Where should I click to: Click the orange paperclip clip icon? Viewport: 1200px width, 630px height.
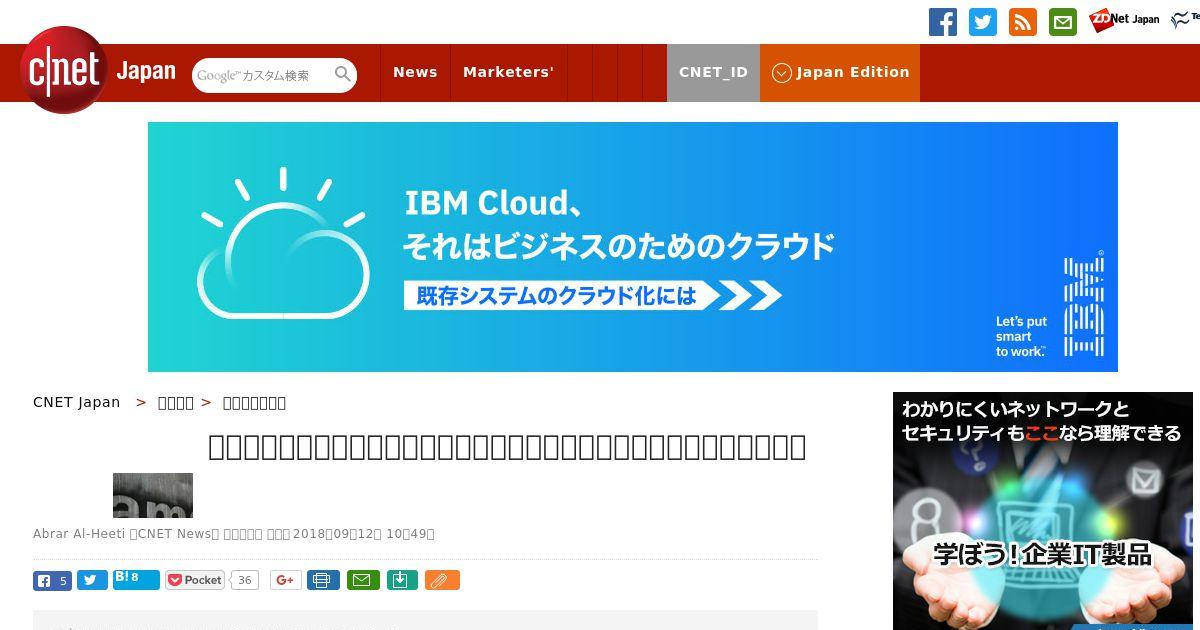(442, 580)
